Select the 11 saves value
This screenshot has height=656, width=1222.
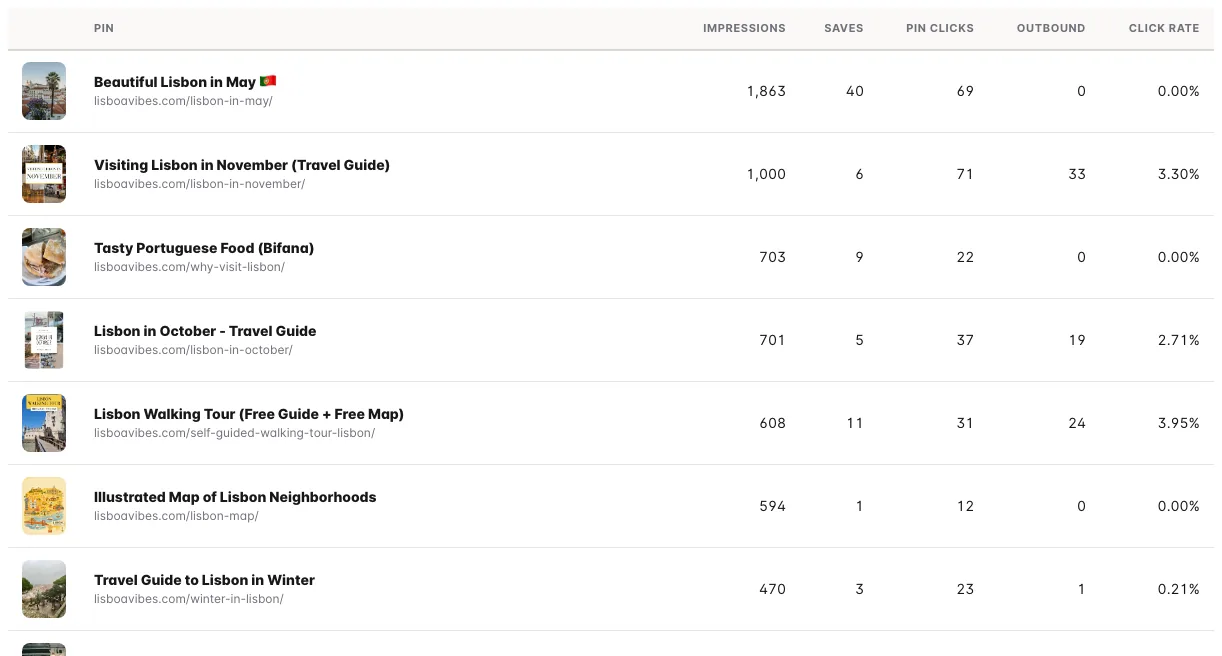pyautogui.click(x=855, y=423)
